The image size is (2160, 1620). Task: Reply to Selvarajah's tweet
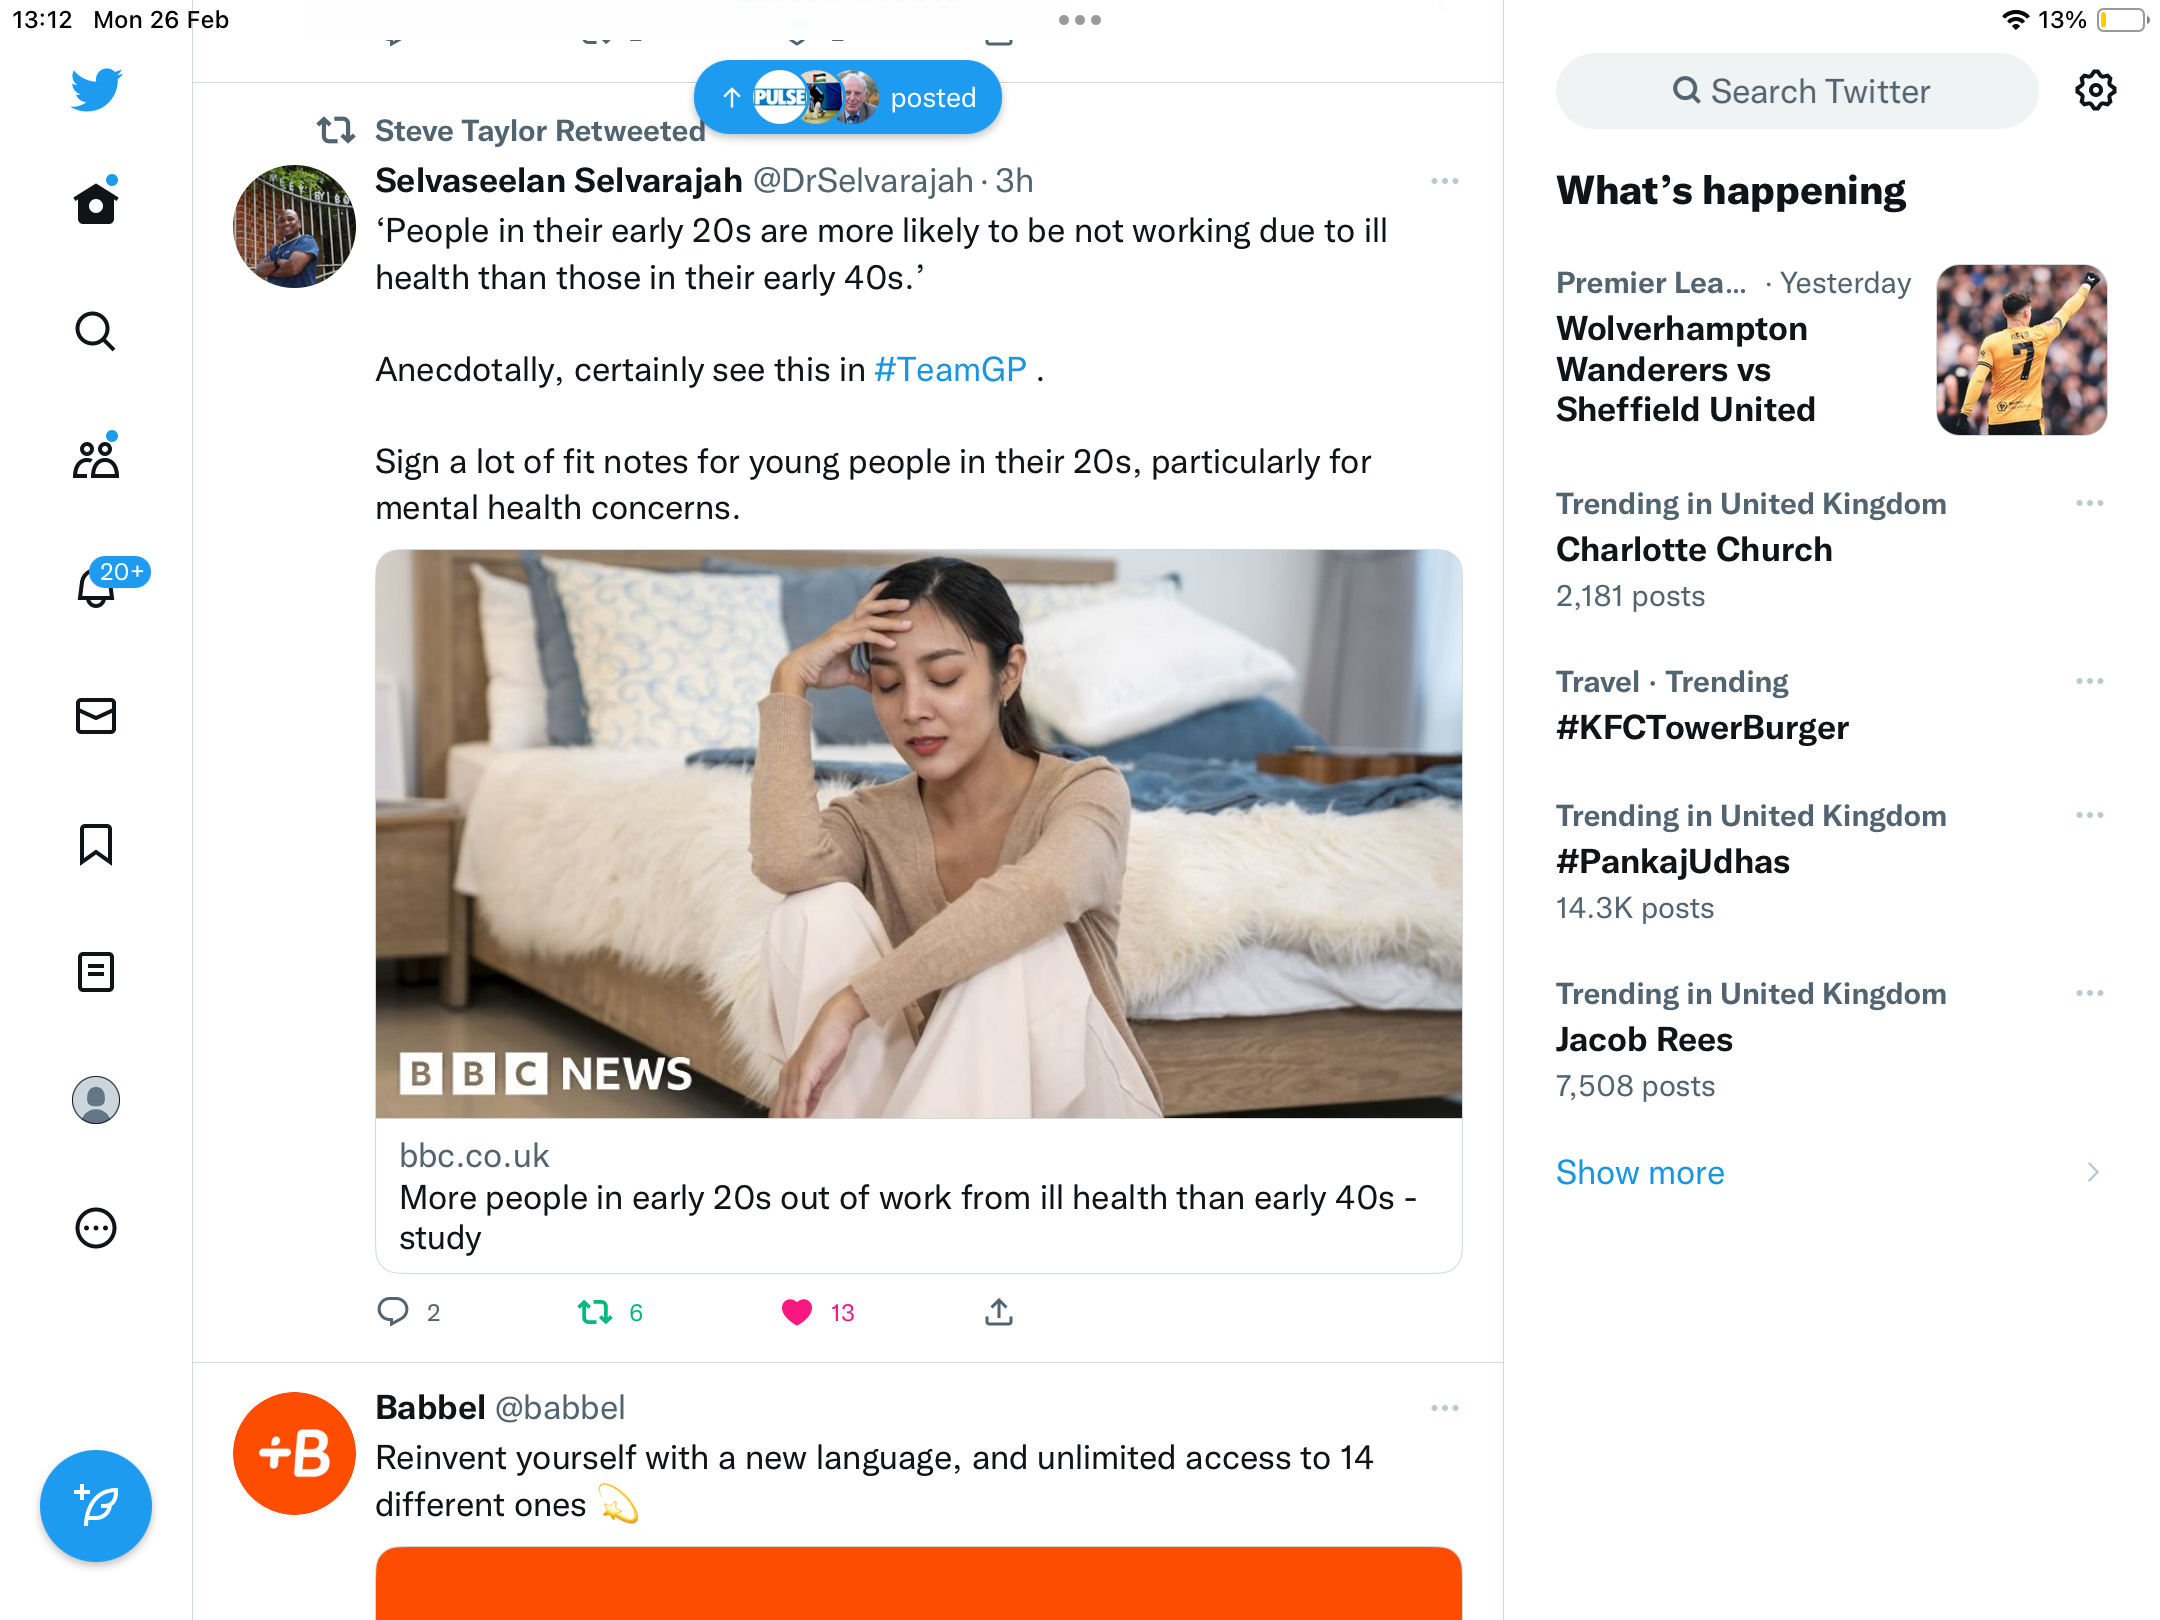click(393, 1312)
